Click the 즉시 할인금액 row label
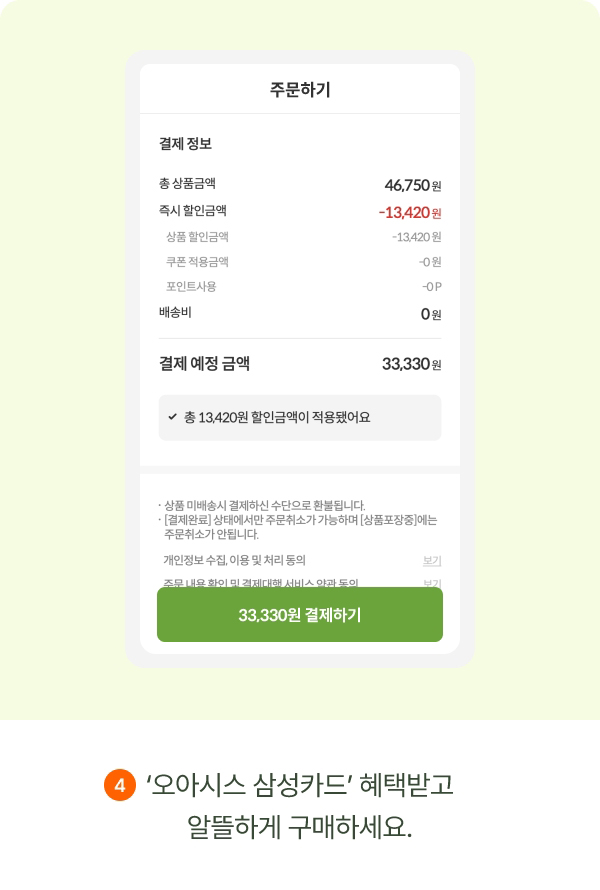This screenshot has height=890, width=600. (192, 211)
